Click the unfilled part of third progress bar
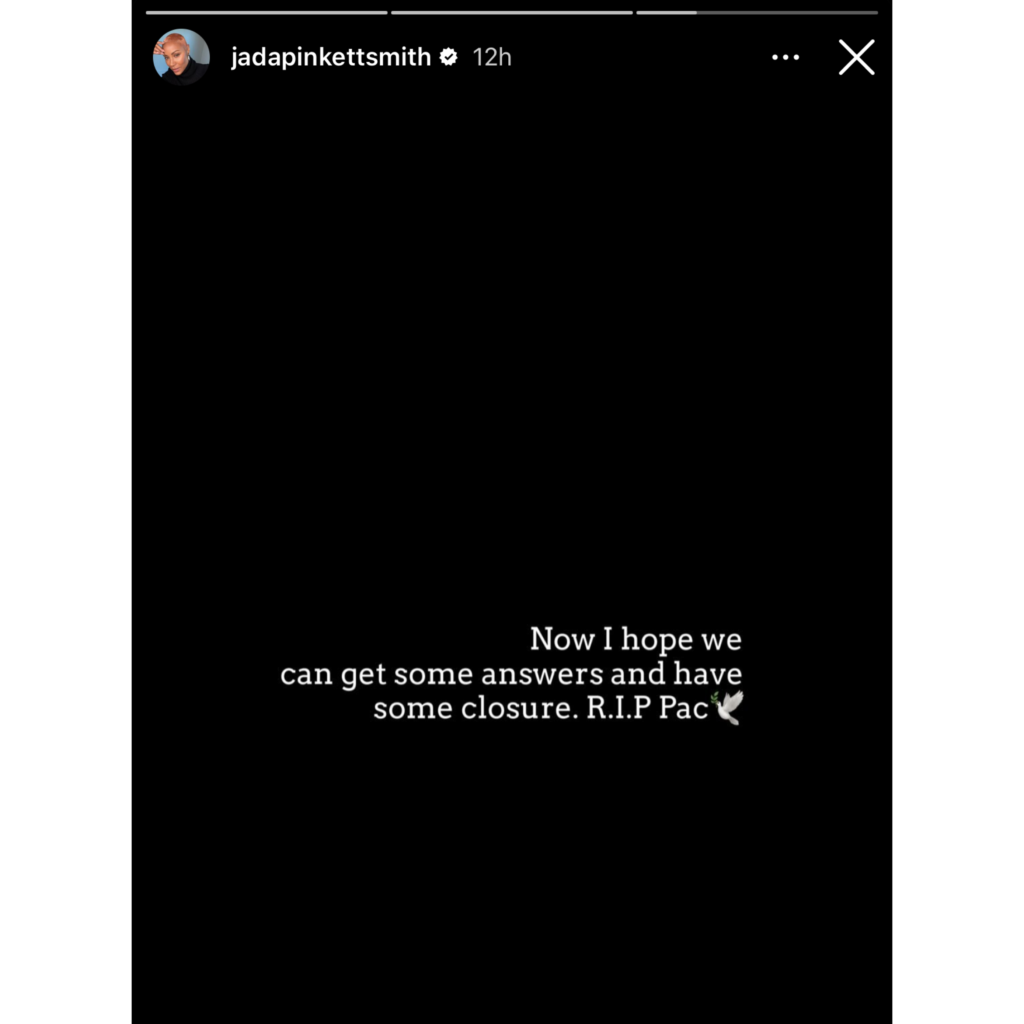The width and height of the screenshot is (1024, 1024). tap(787, 12)
